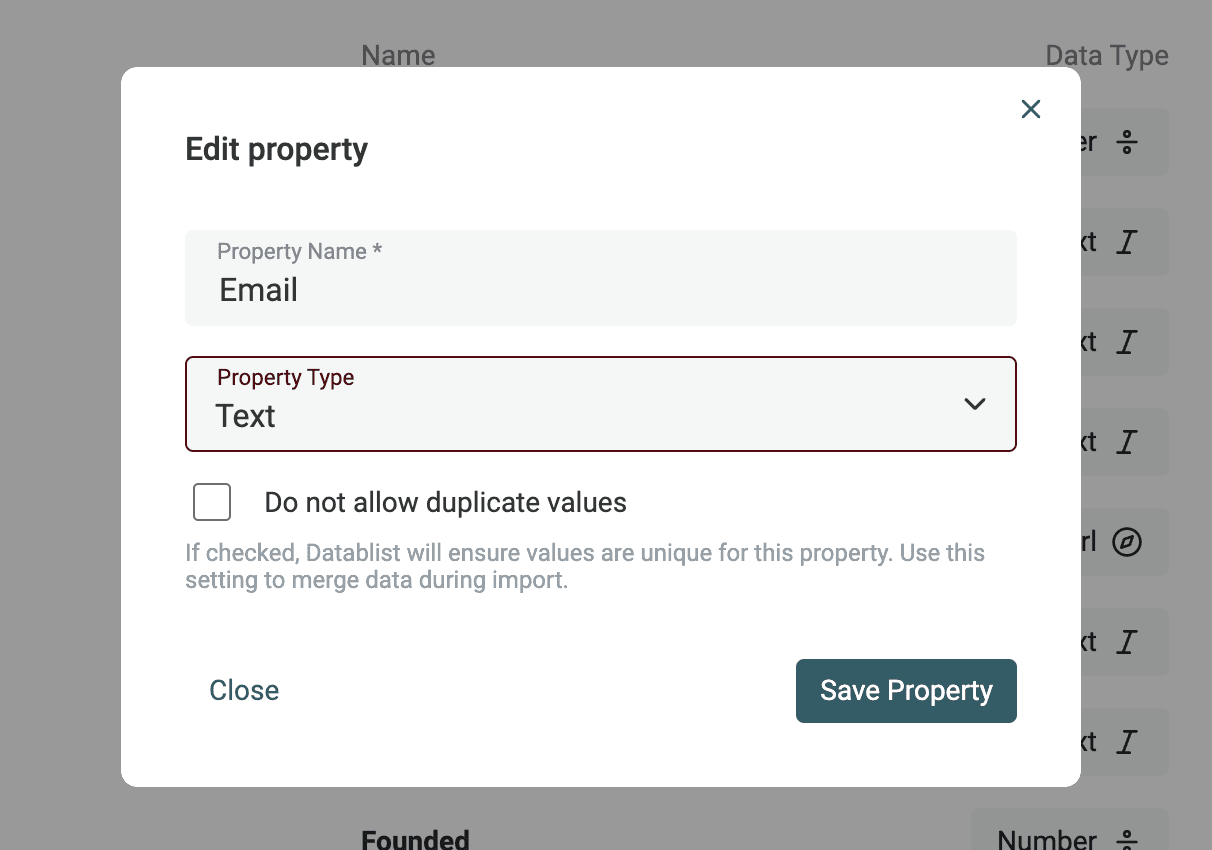Click the "Do not allow duplicate values" label
Image resolution: width=1212 pixels, height=850 pixels.
(445, 502)
